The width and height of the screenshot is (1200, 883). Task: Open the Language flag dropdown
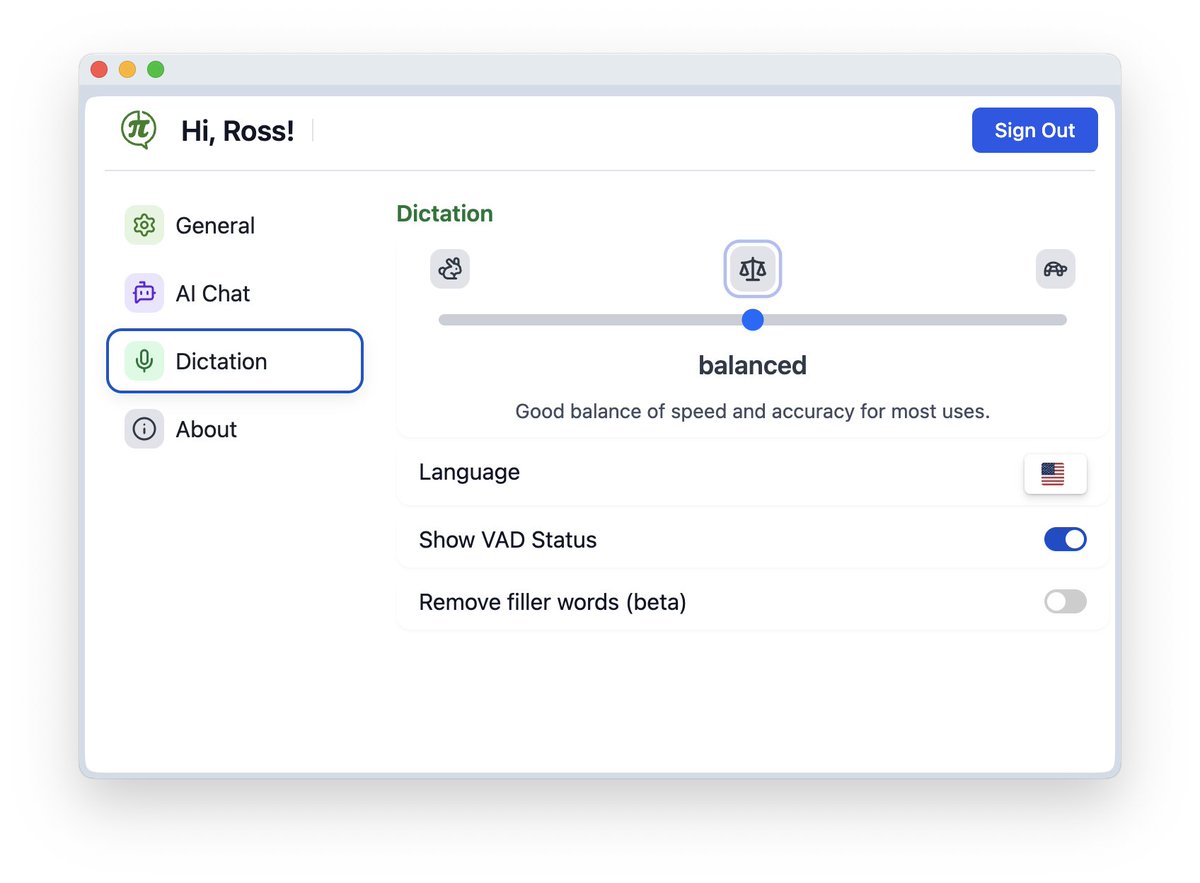click(x=1055, y=474)
